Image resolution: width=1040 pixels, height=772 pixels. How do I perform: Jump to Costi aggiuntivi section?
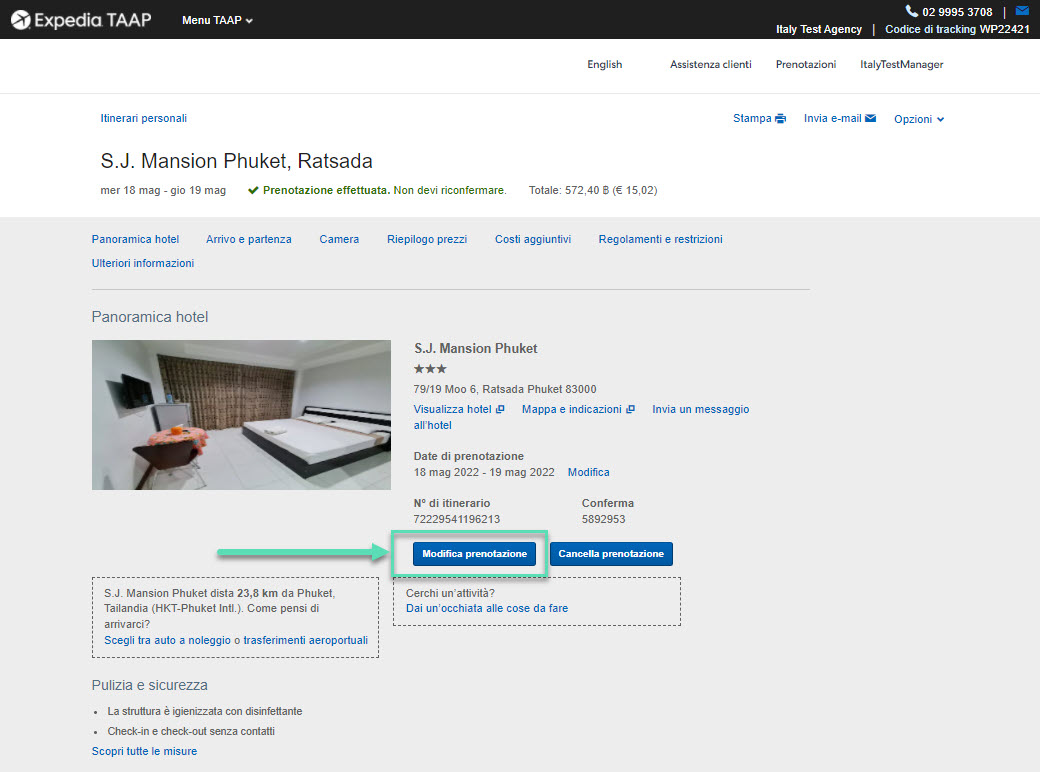pyautogui.click(x=533, y=239)
